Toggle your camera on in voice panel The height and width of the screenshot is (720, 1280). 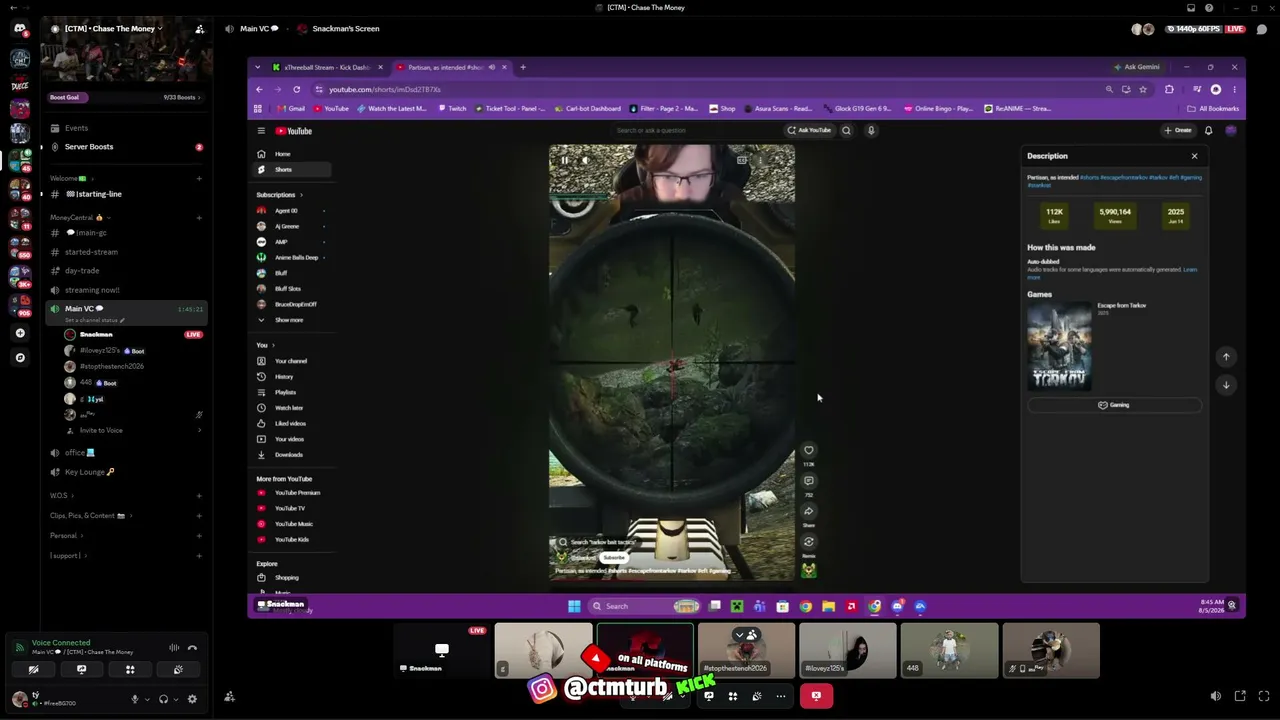point(34,670)
